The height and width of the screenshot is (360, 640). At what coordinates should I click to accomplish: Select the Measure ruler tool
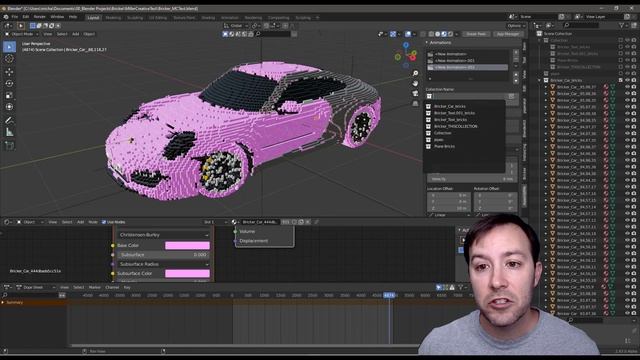click(x=9, y=132)
